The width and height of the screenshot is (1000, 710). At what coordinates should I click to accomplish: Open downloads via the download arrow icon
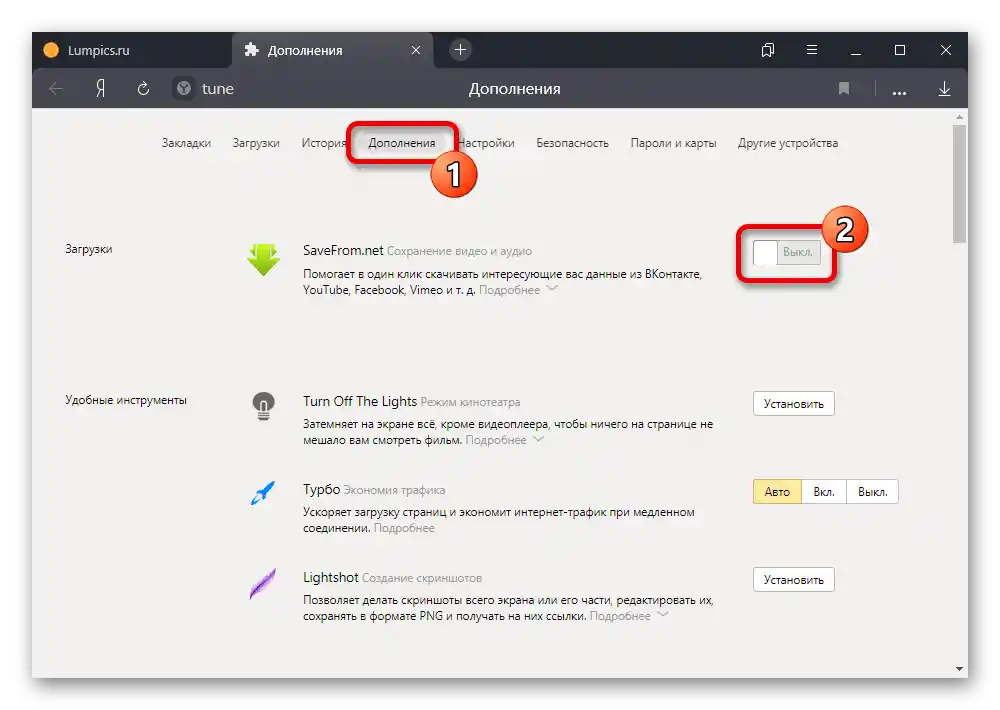945,89
